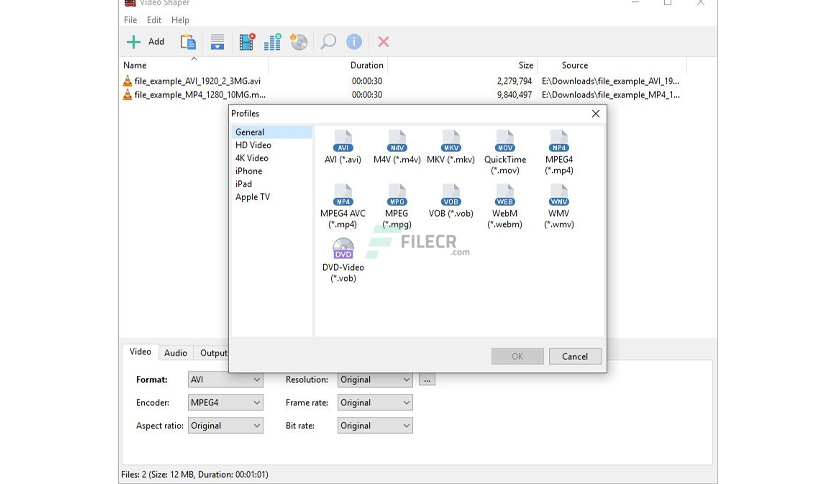This screenshot has width=836, height=484.
Task: Open the Aspect ratio dropdown
Action: [x=226, y=425]
